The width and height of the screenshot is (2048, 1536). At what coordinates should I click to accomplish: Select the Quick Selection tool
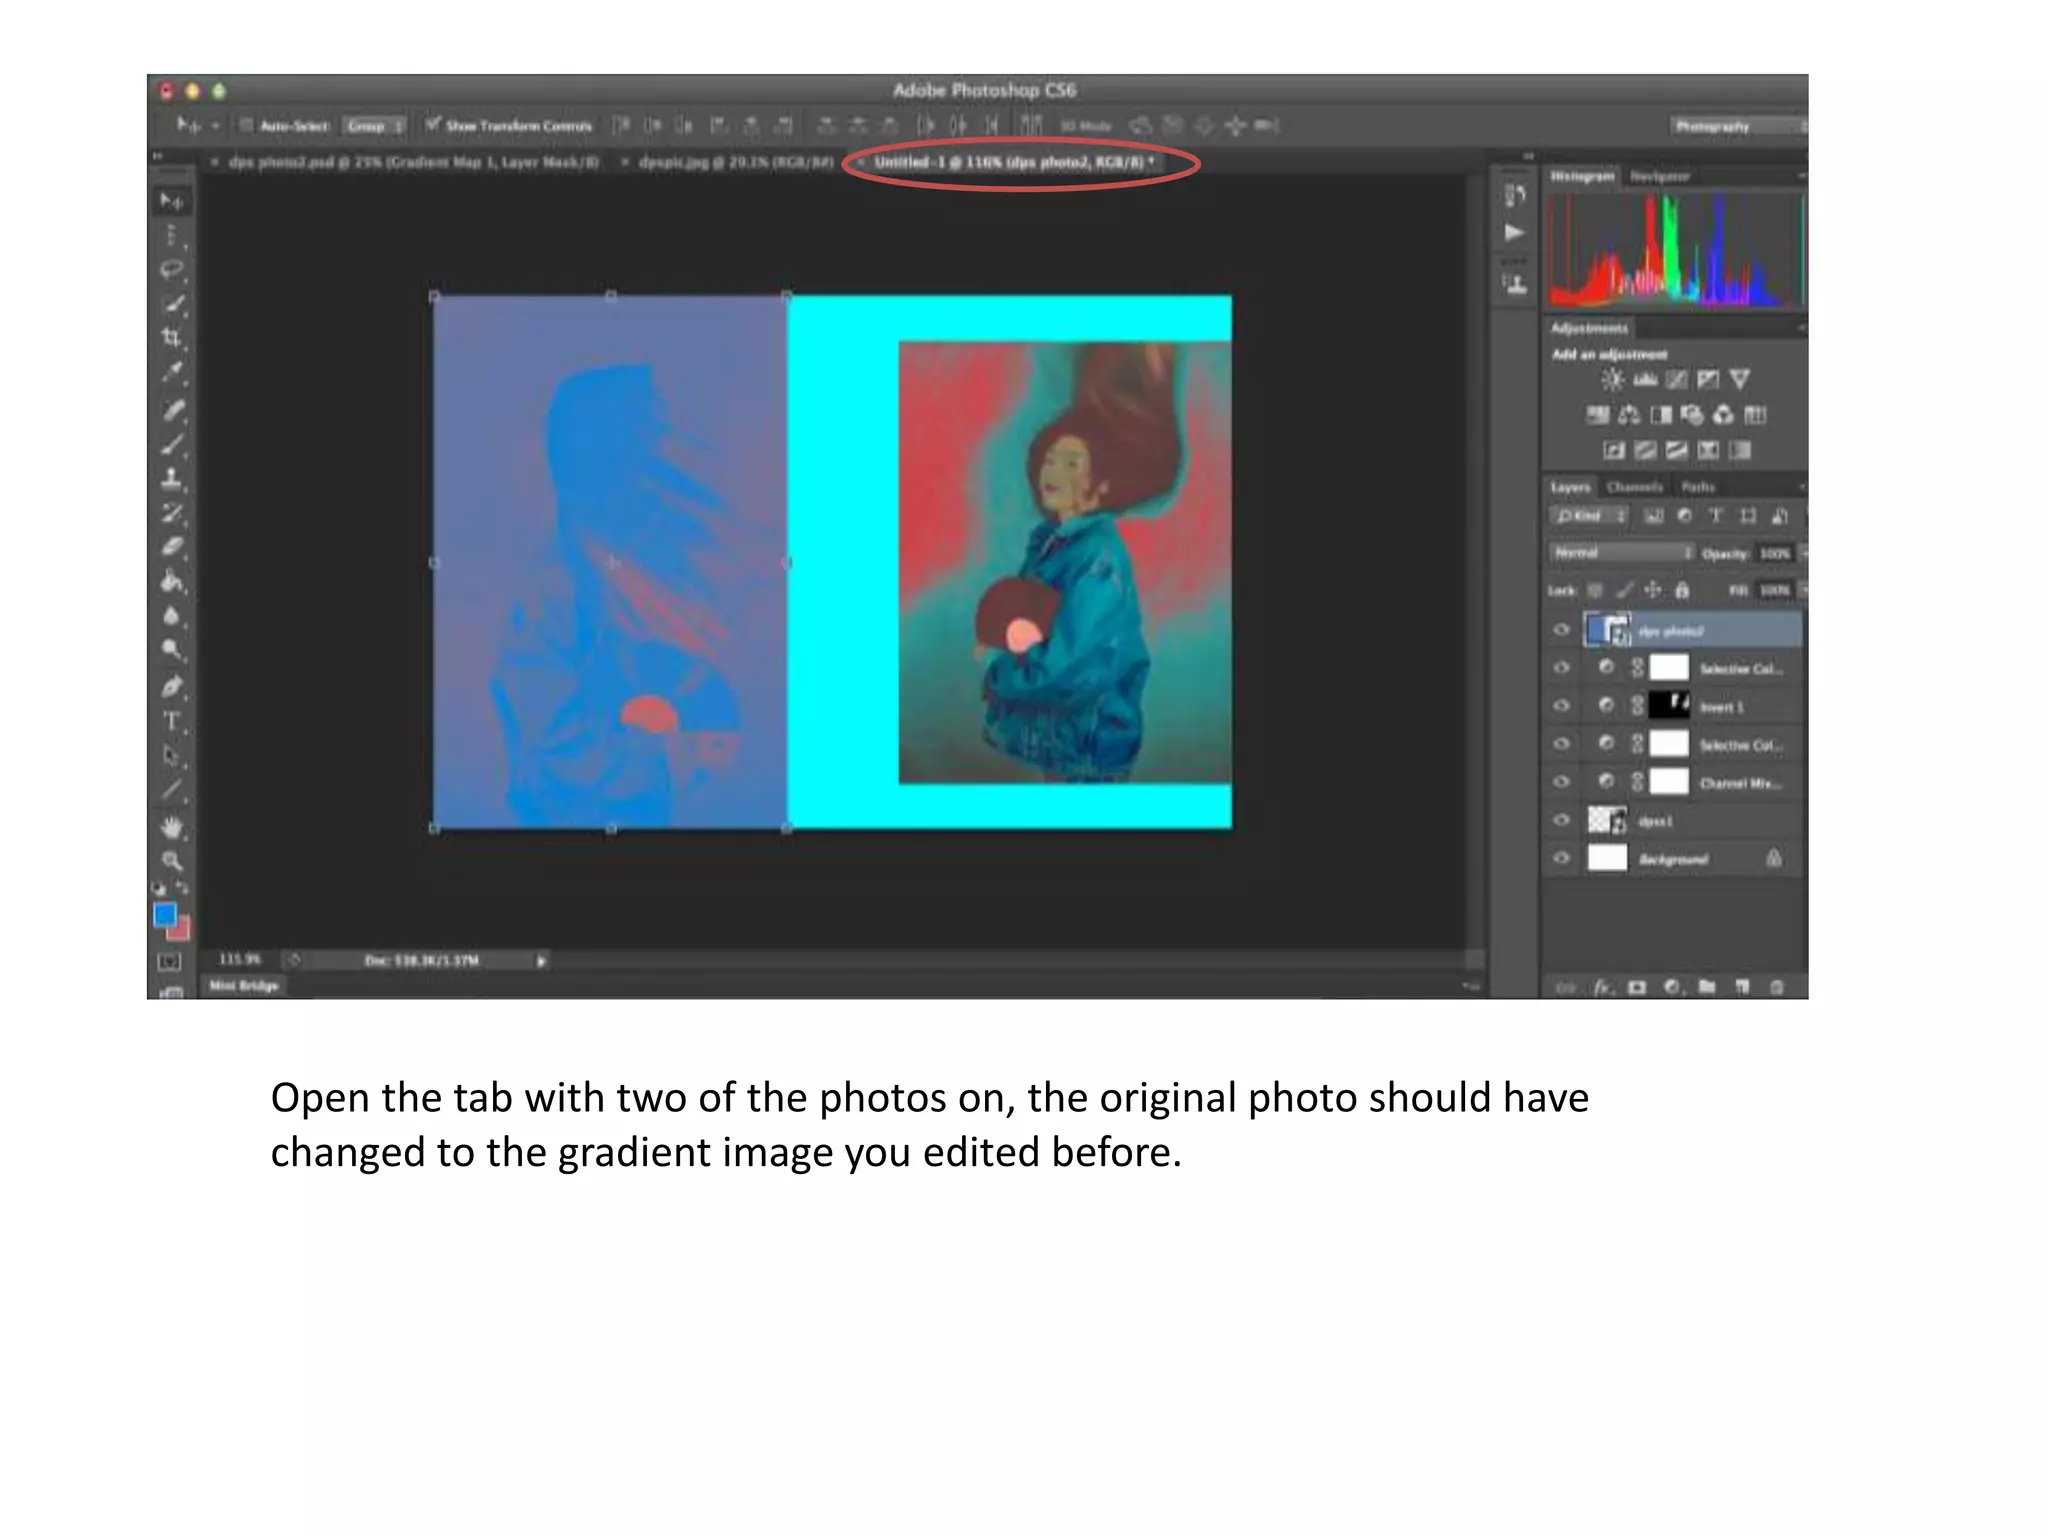tap(172, 303)
